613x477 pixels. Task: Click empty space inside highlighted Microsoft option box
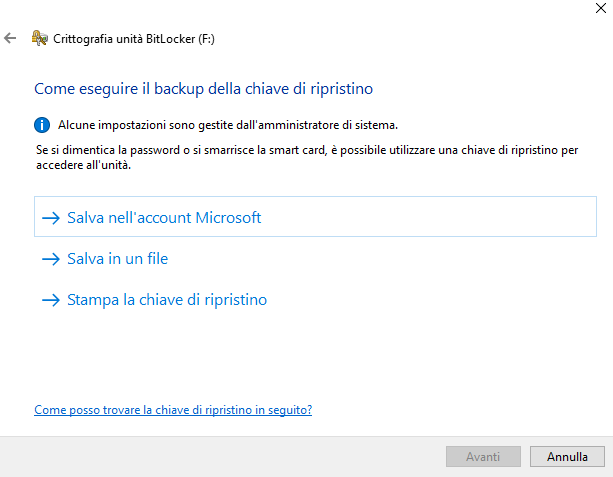[x=430, y=217]
